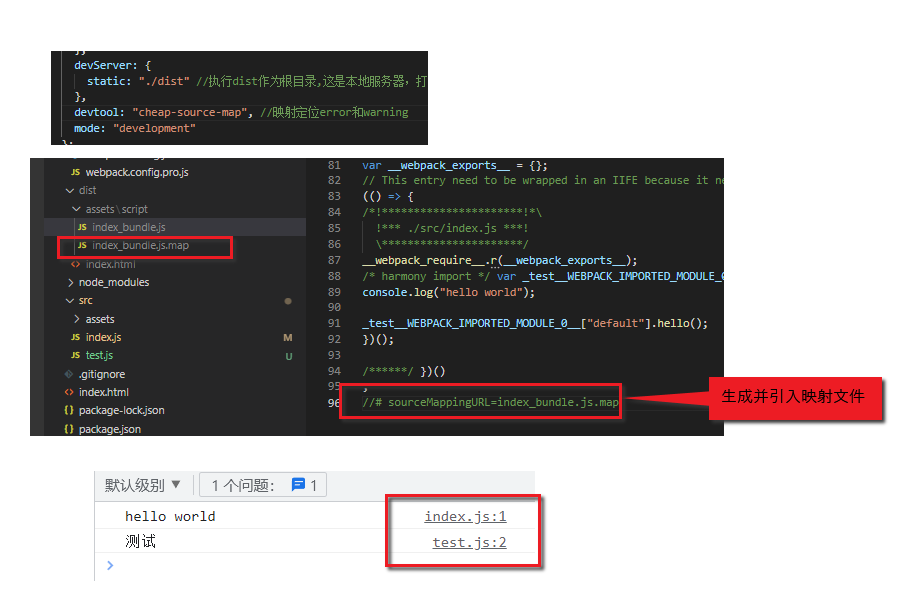Click the var __webpack_exports__ line 81

coord(454,165)
